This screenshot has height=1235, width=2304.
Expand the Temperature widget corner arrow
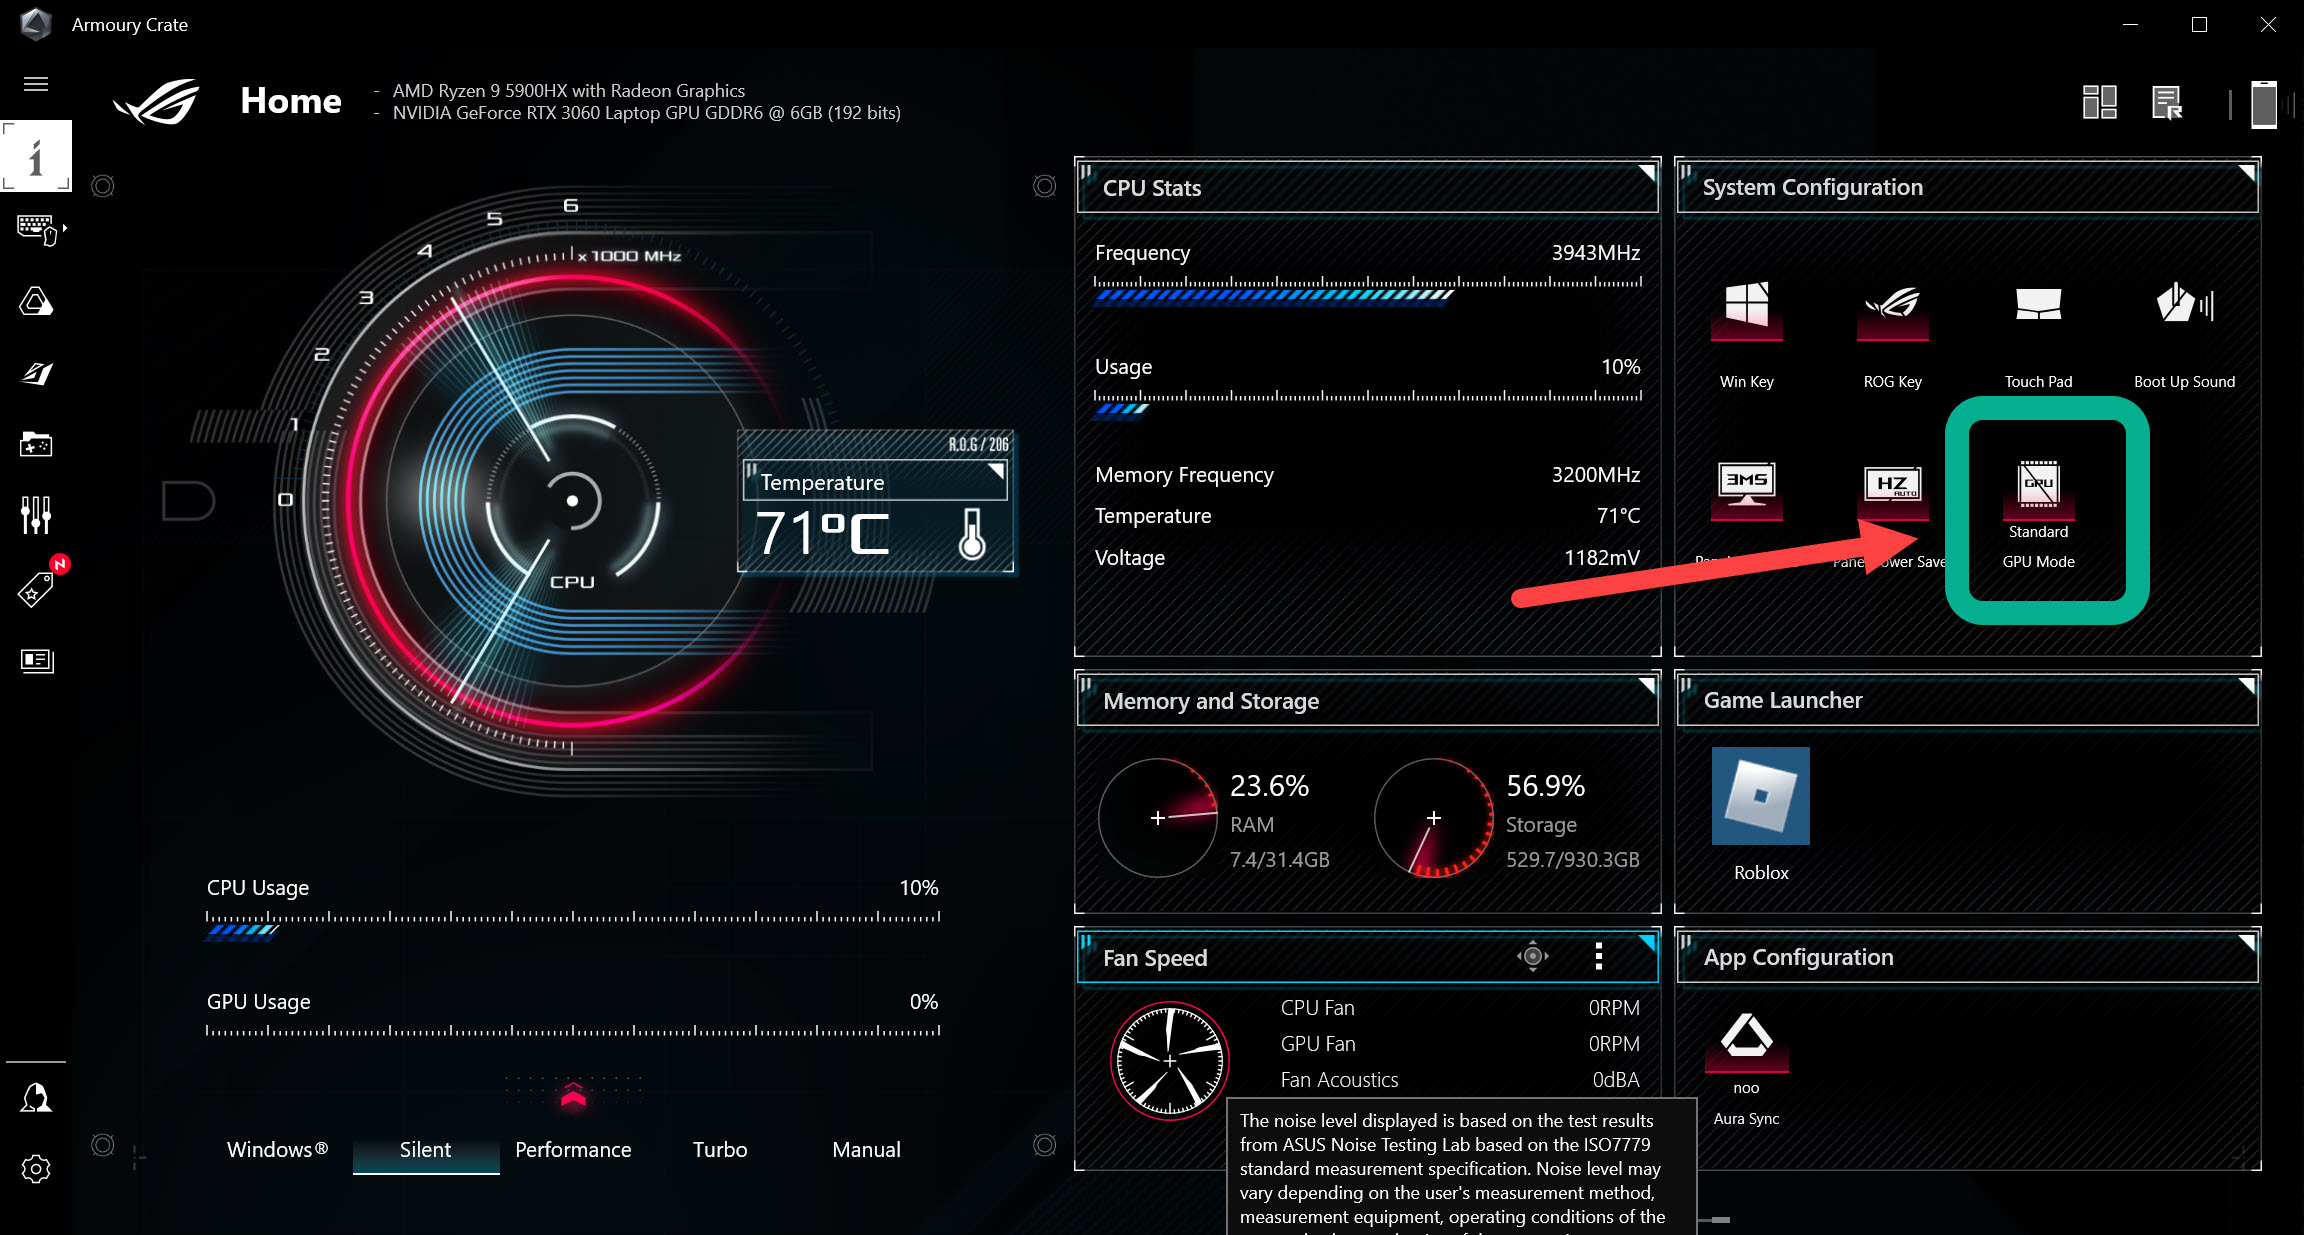click(x=996, y=471)
